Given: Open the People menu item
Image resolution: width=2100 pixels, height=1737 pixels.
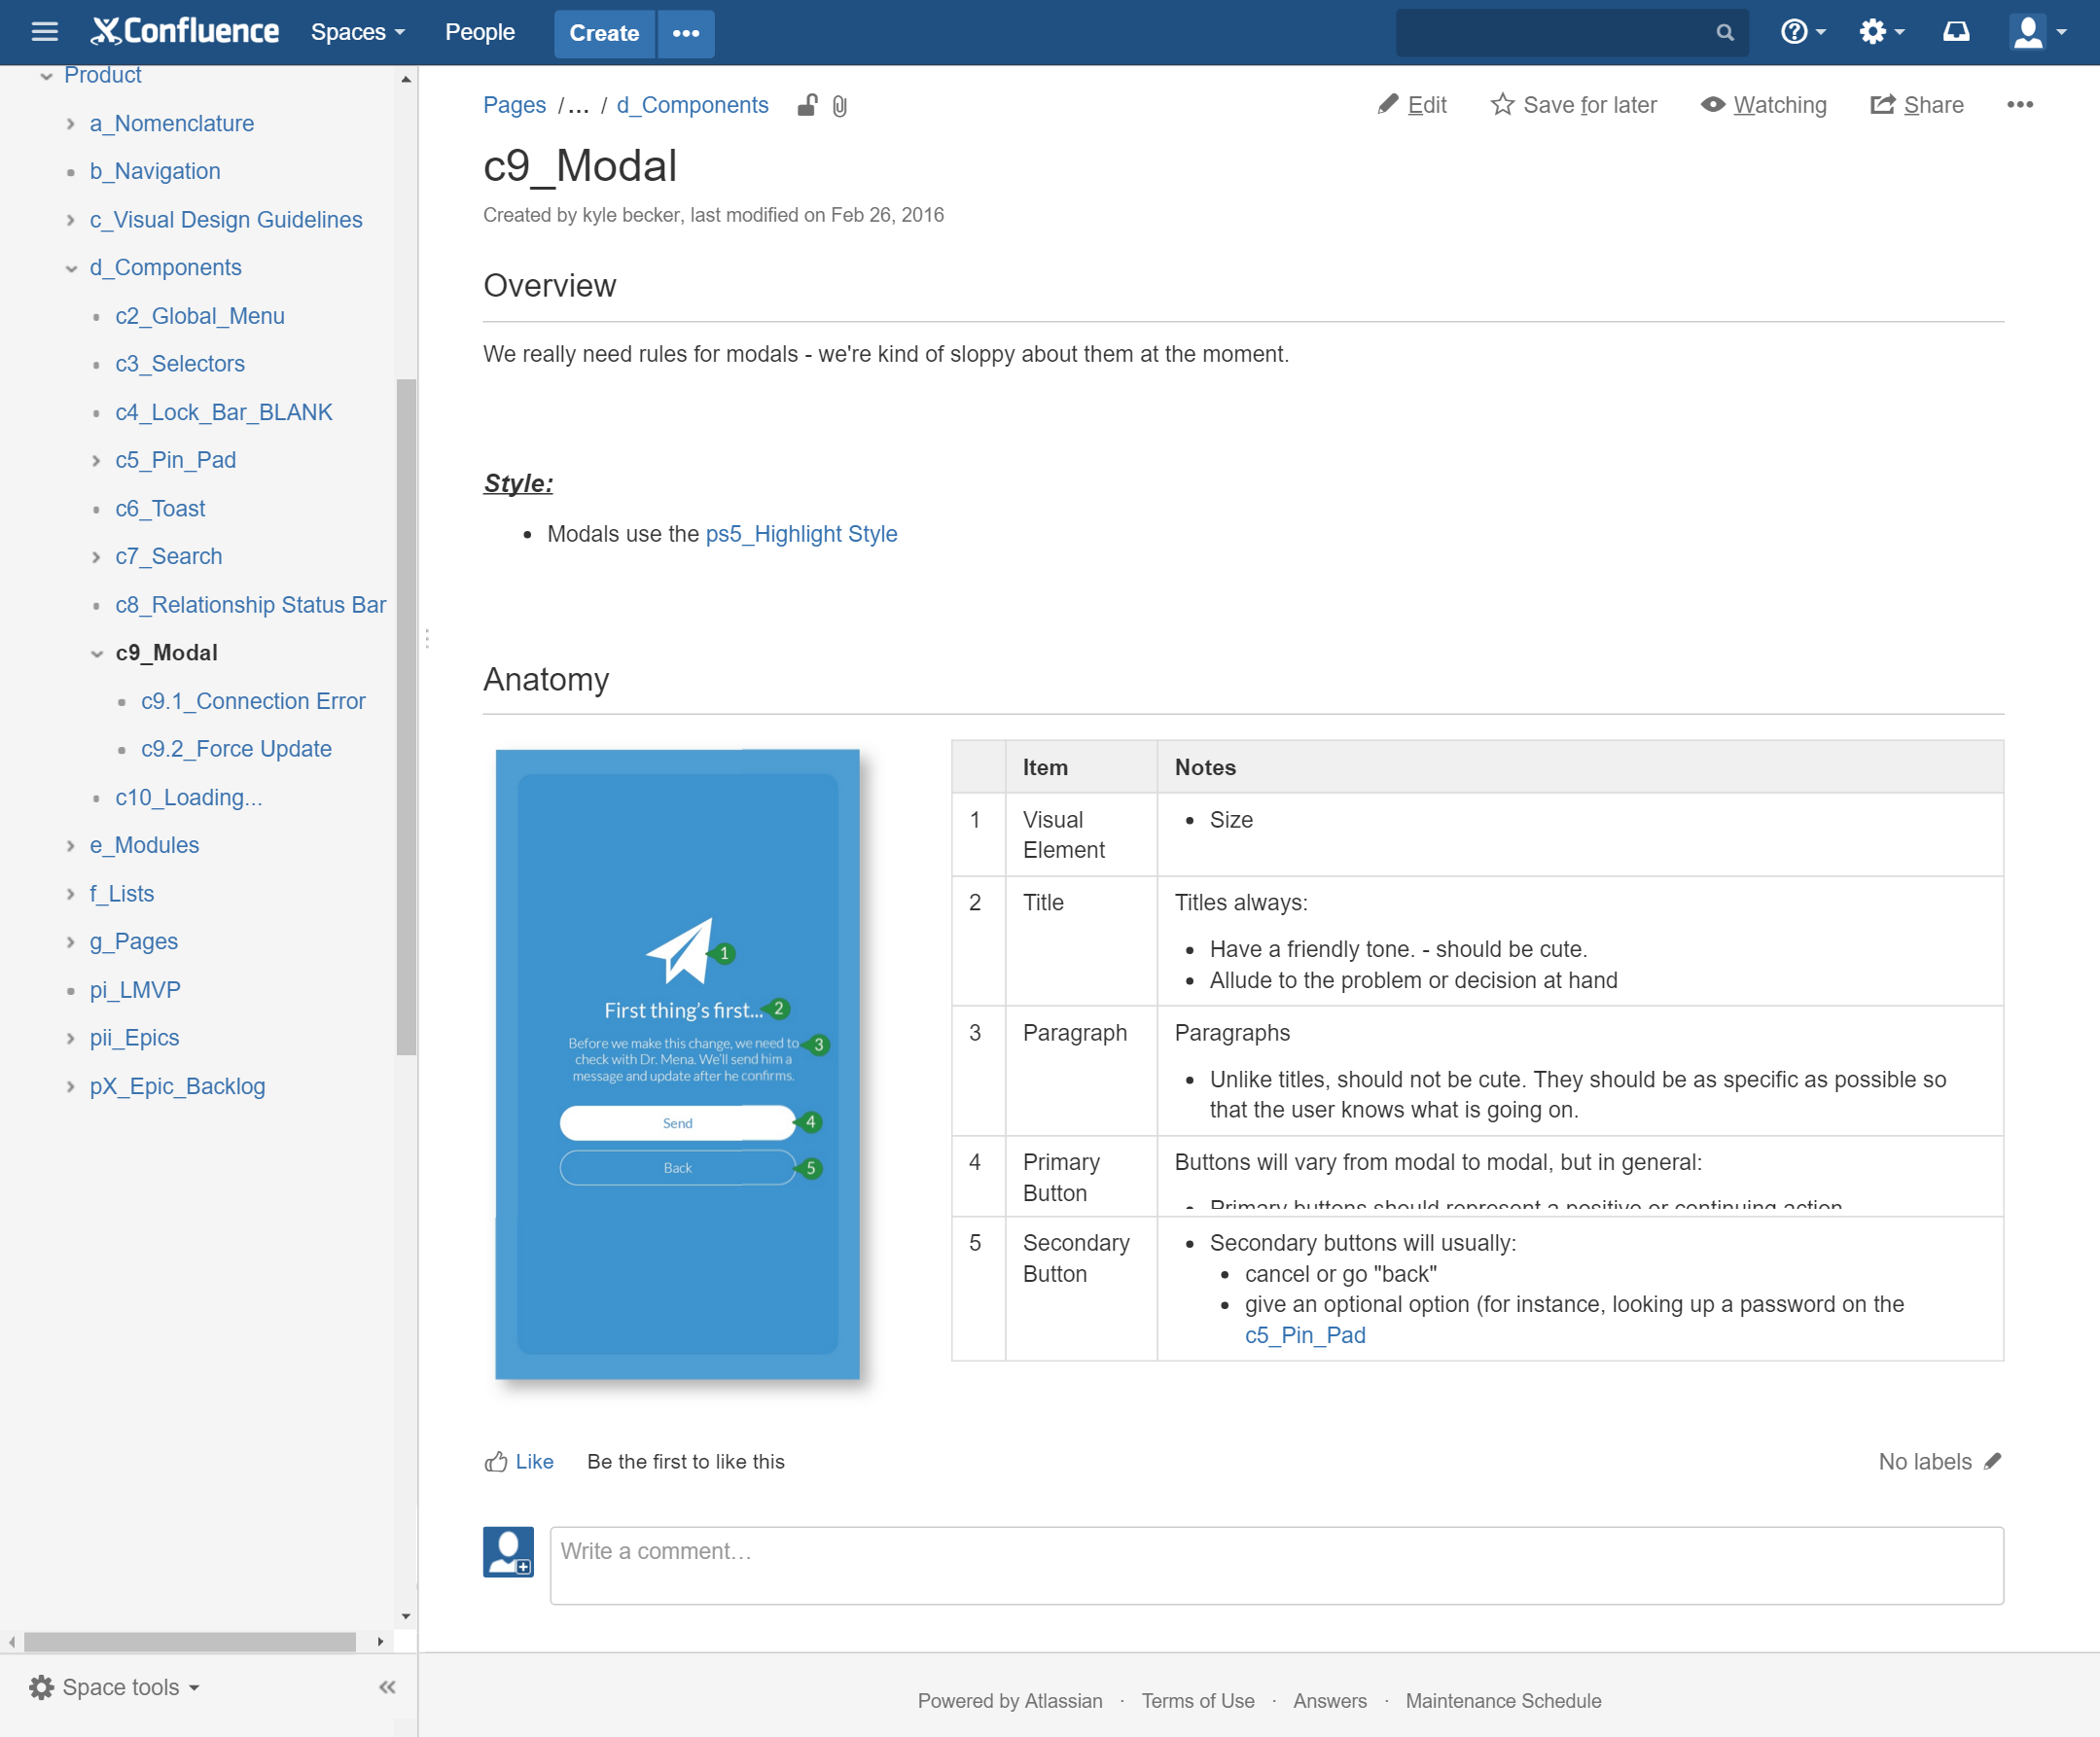Looking at the screenshot, I should pyautogui.click(x=479, y=32).
